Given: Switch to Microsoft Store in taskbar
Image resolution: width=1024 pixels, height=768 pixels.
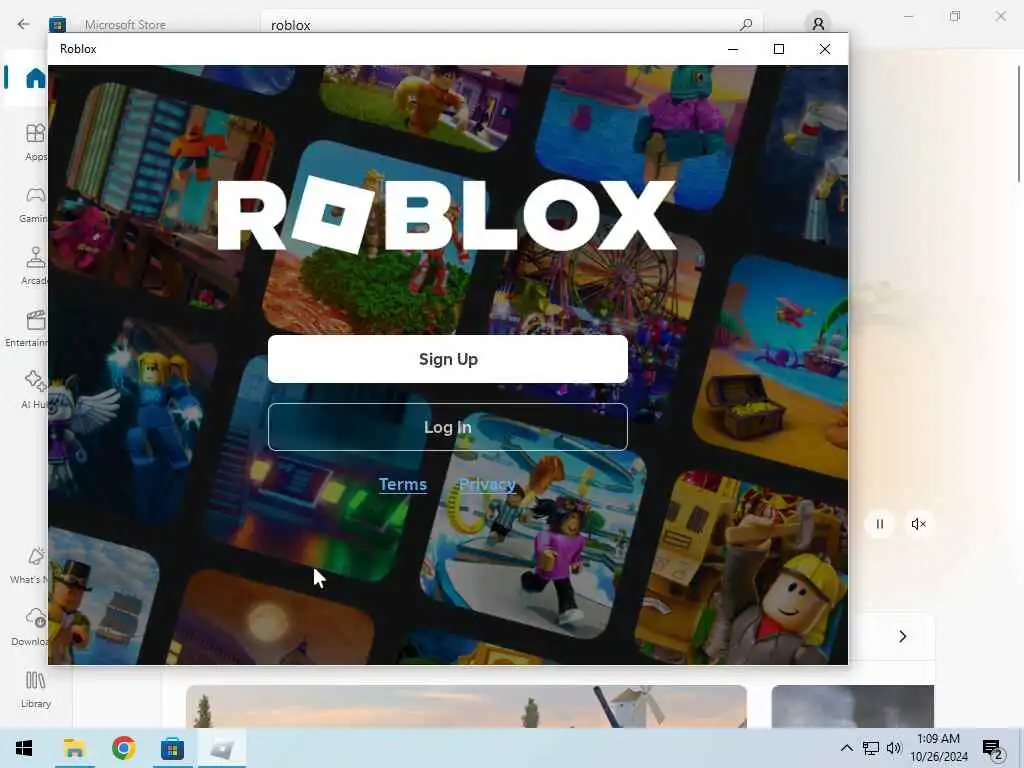Looking at the screenshot, I should (172, 748).
